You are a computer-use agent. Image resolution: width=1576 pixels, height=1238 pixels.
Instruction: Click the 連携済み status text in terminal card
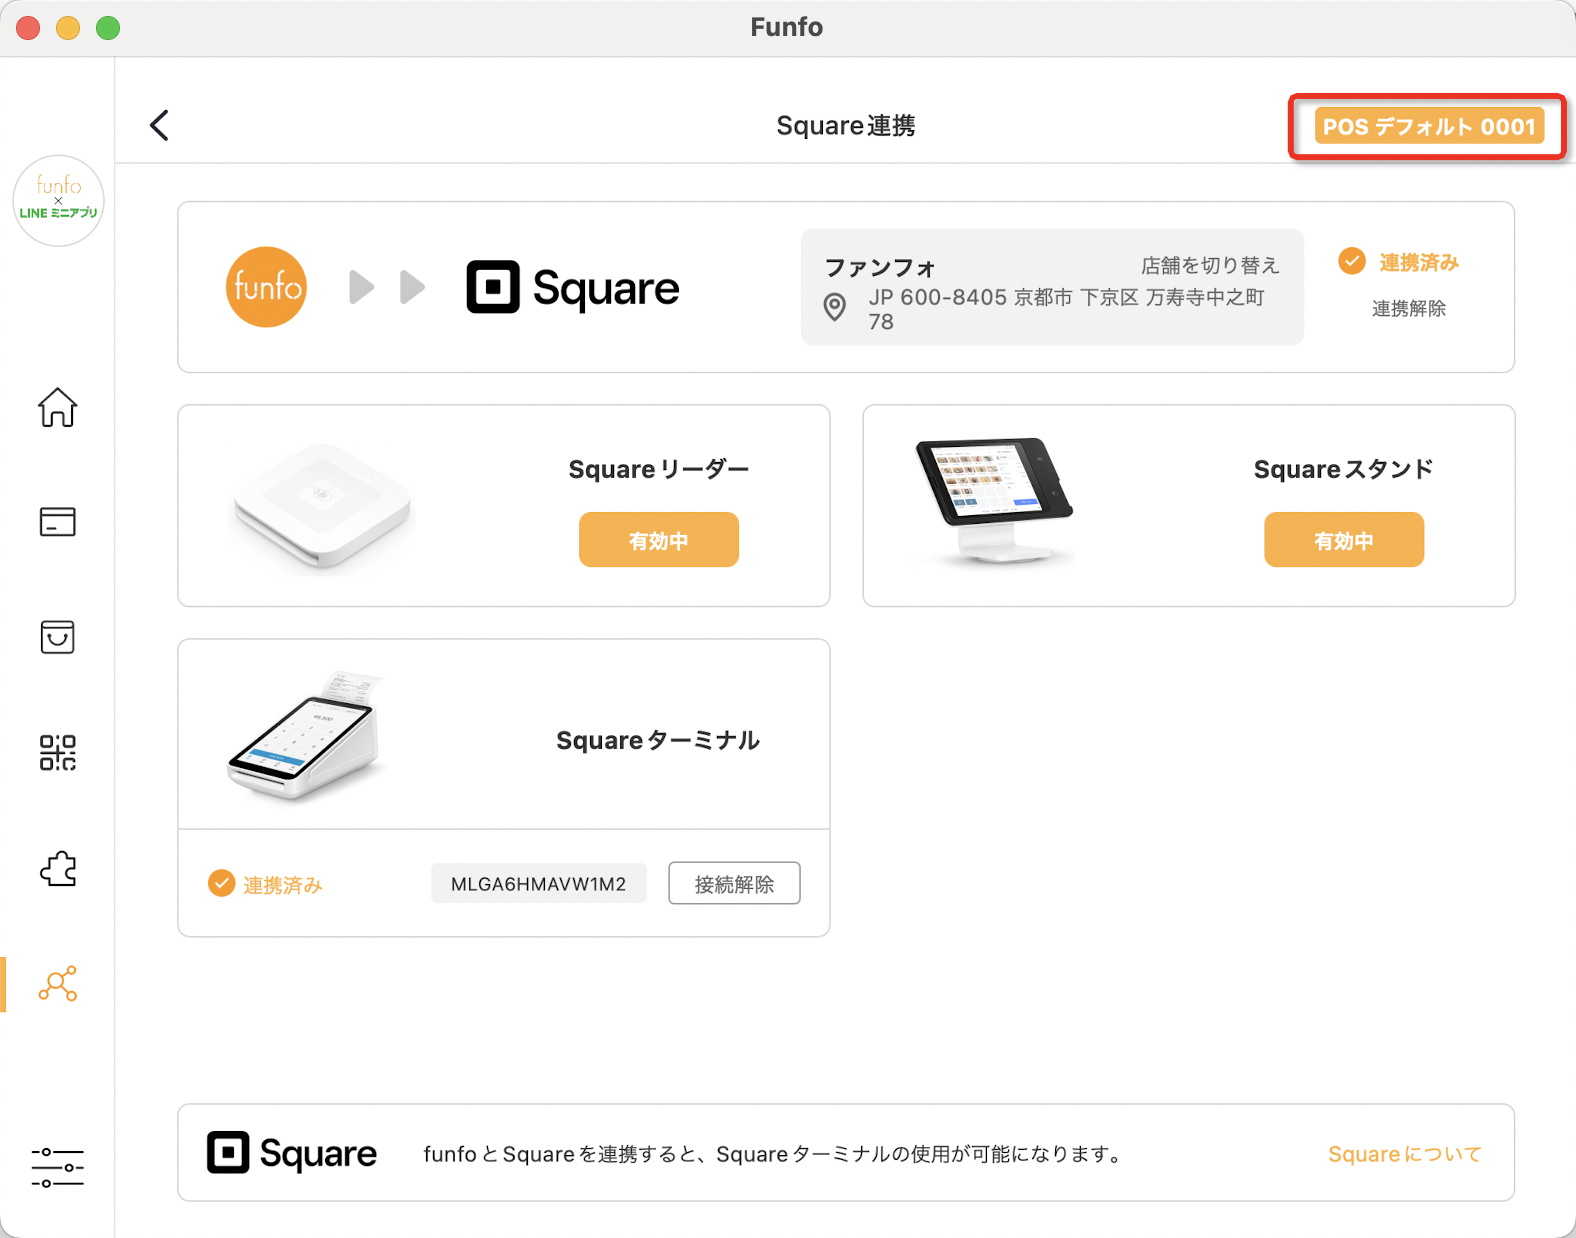(x=283, y=885)
